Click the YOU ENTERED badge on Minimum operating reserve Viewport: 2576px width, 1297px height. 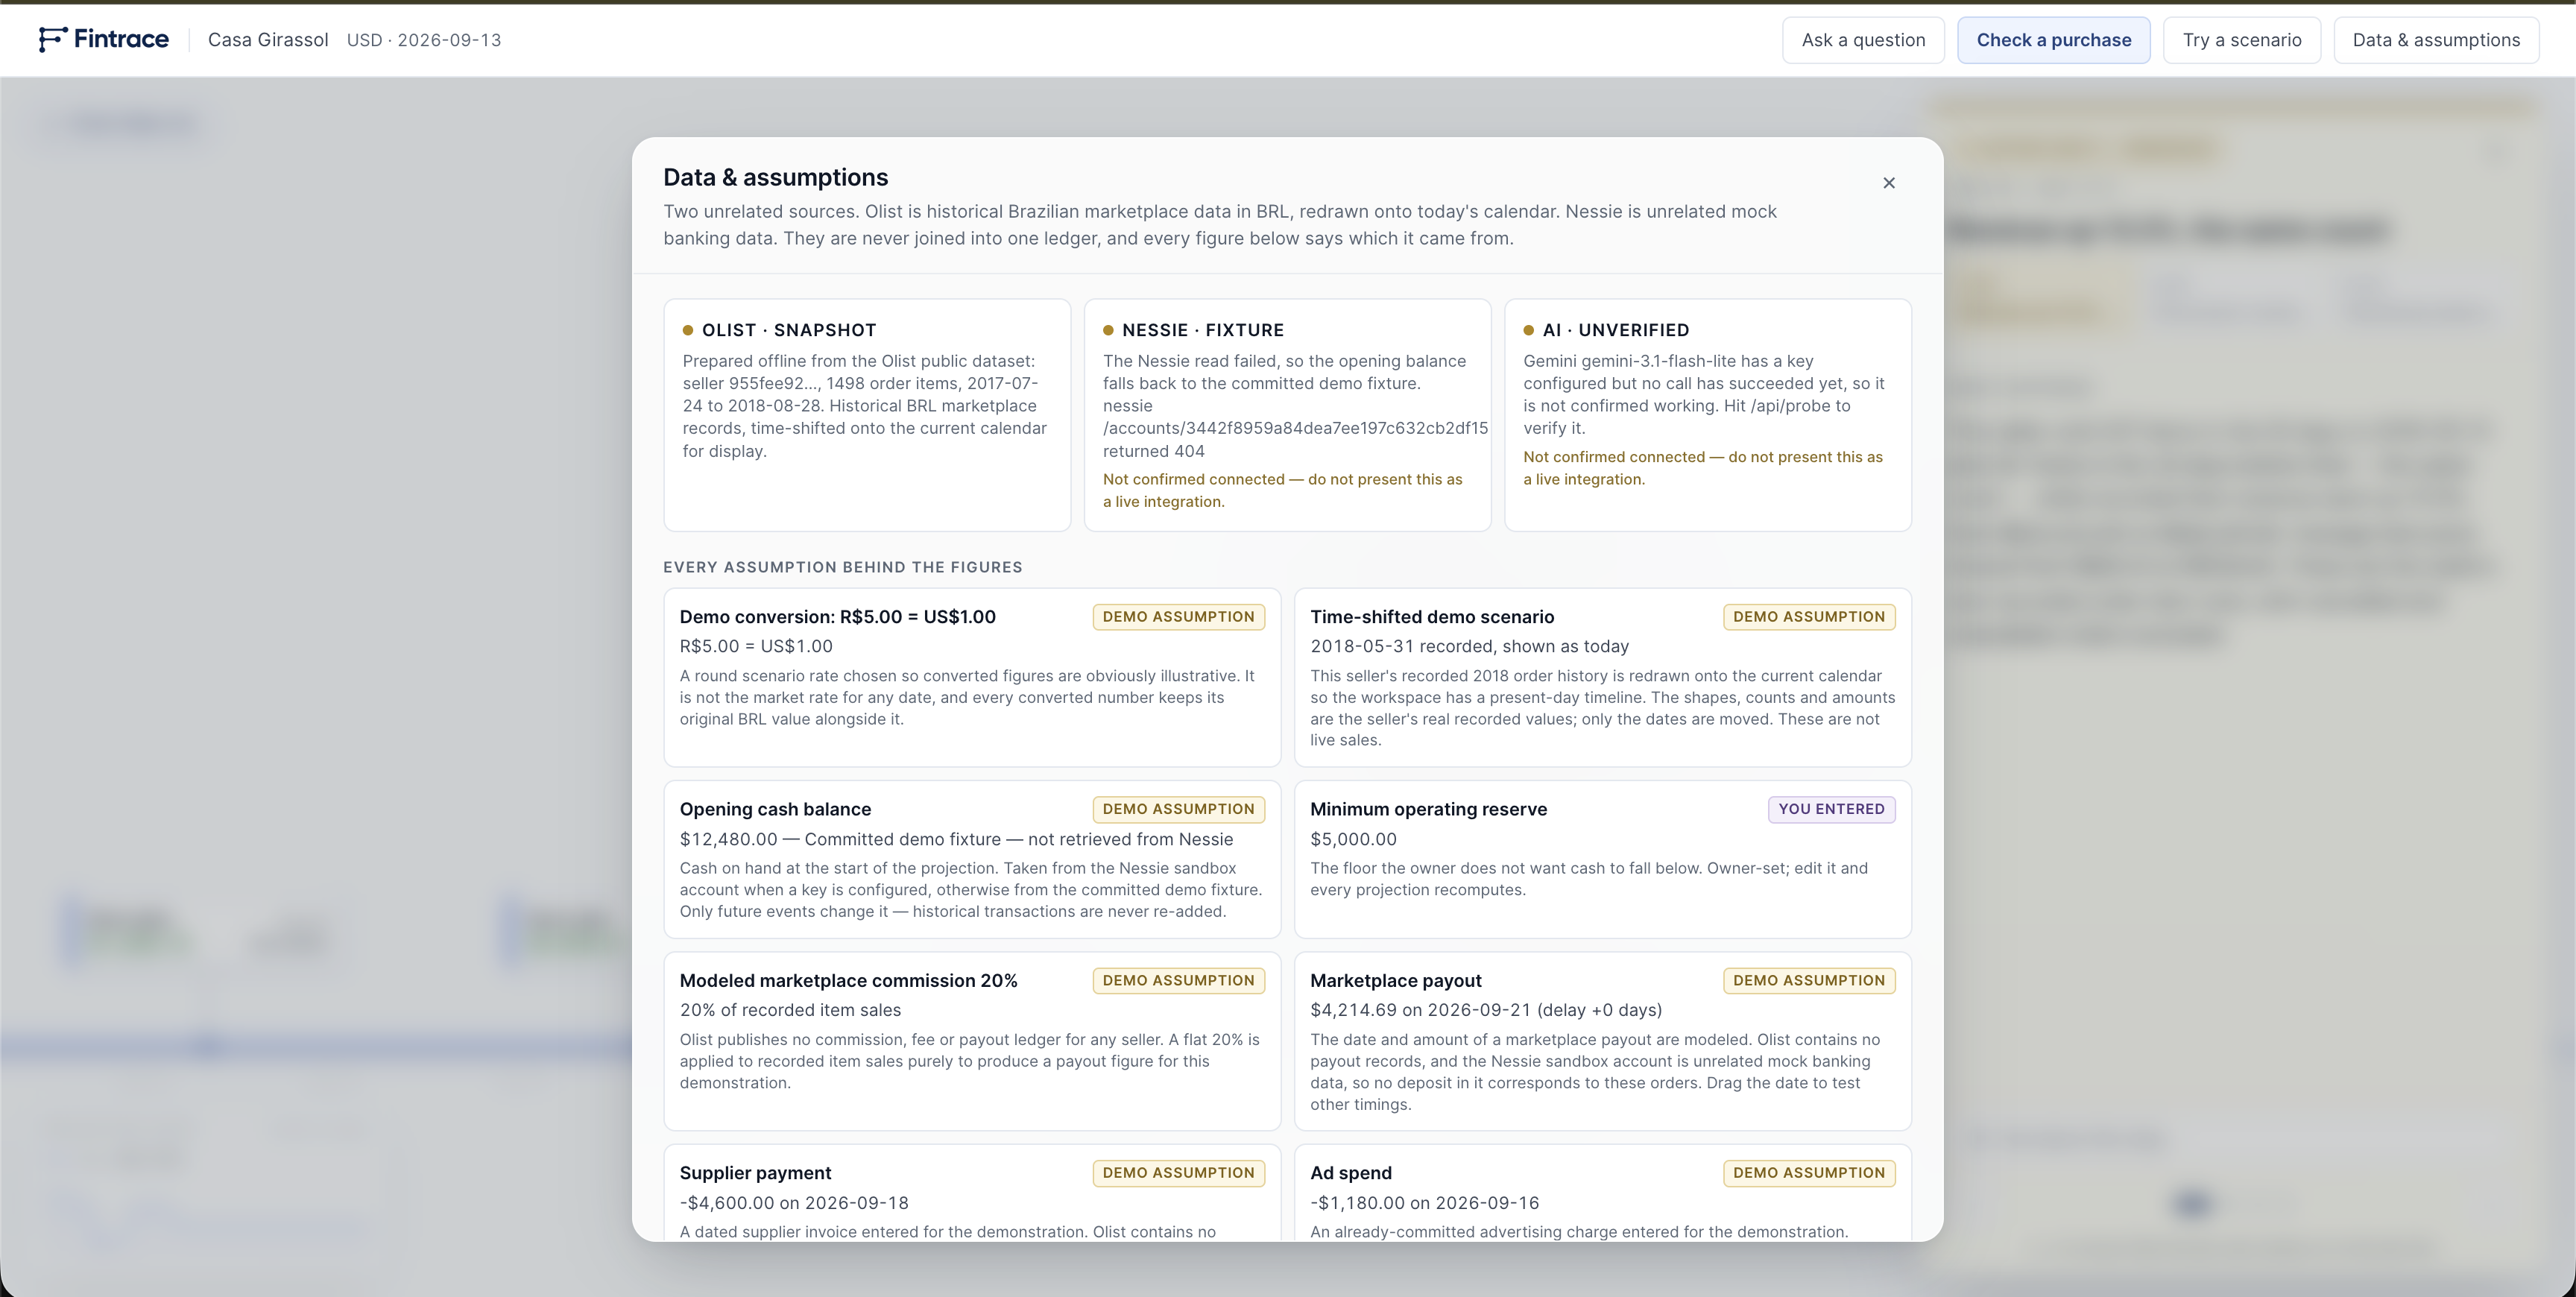(1830, 809)
